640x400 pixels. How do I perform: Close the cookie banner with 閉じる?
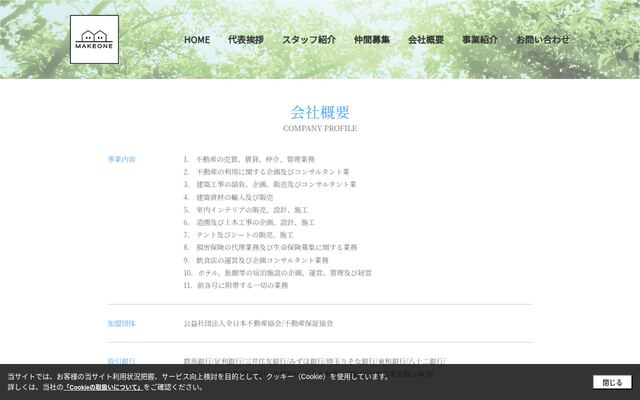(x=612, y=382)
